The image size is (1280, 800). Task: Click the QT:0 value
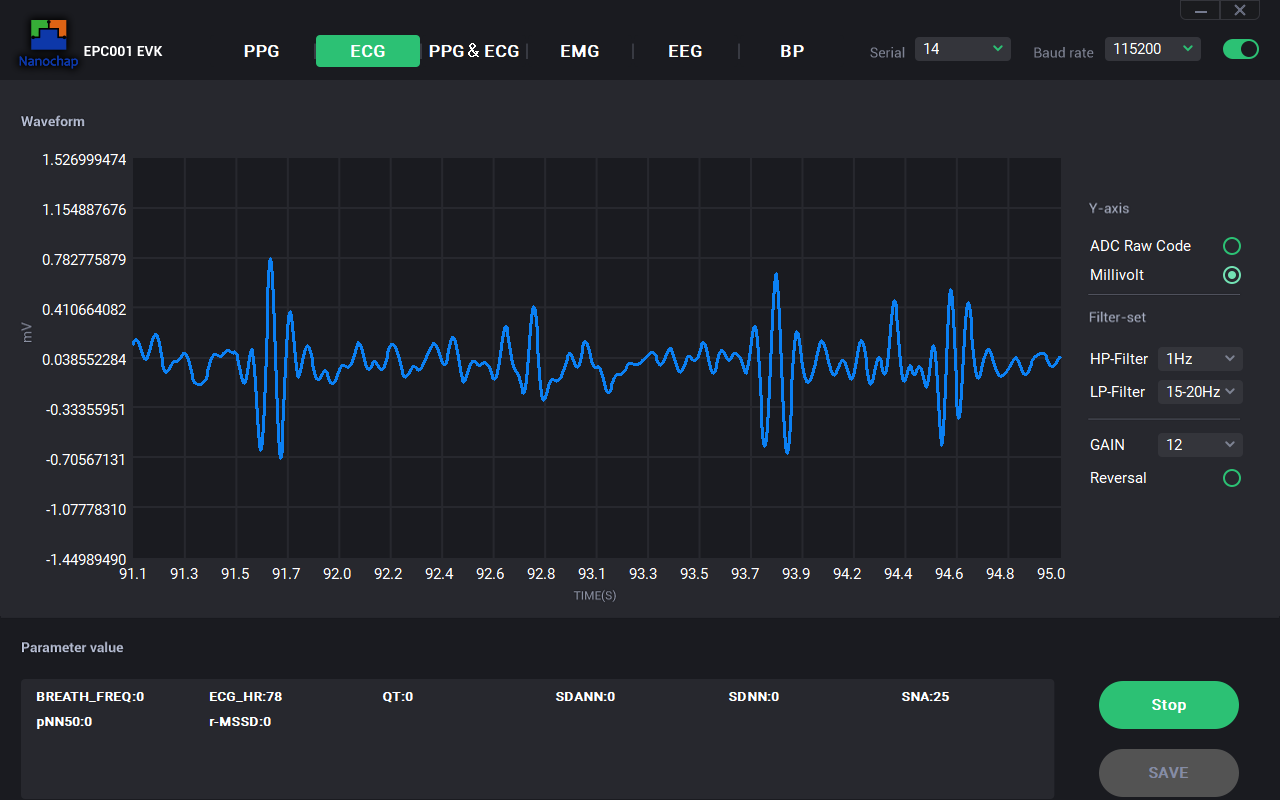coord(398,697)
